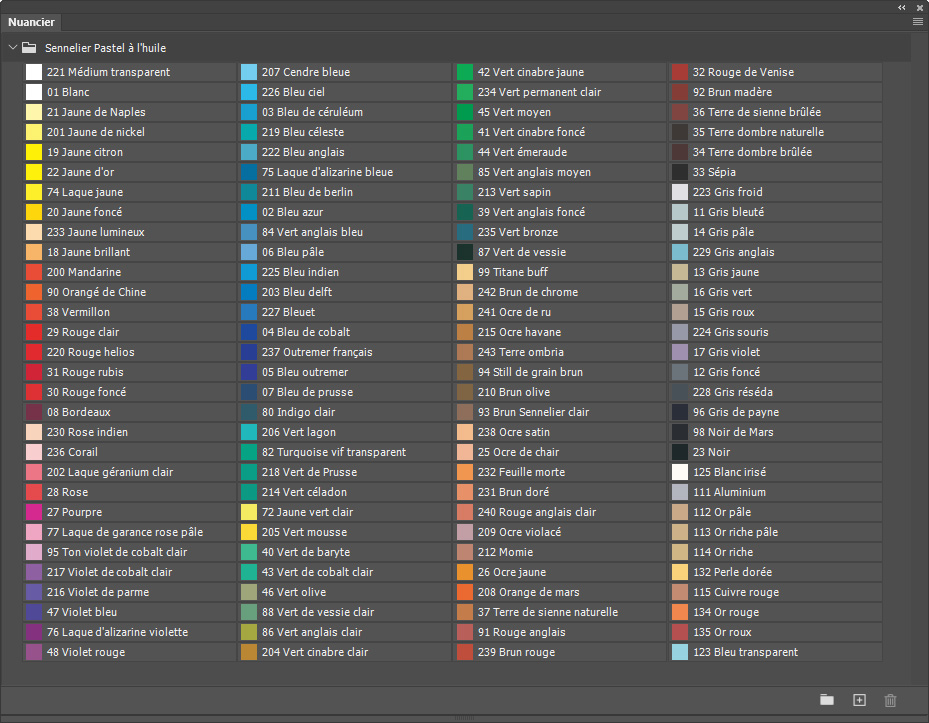Click the delete swatch trash icon
Viewport: 929px width, 723px height.
point(890,700)
